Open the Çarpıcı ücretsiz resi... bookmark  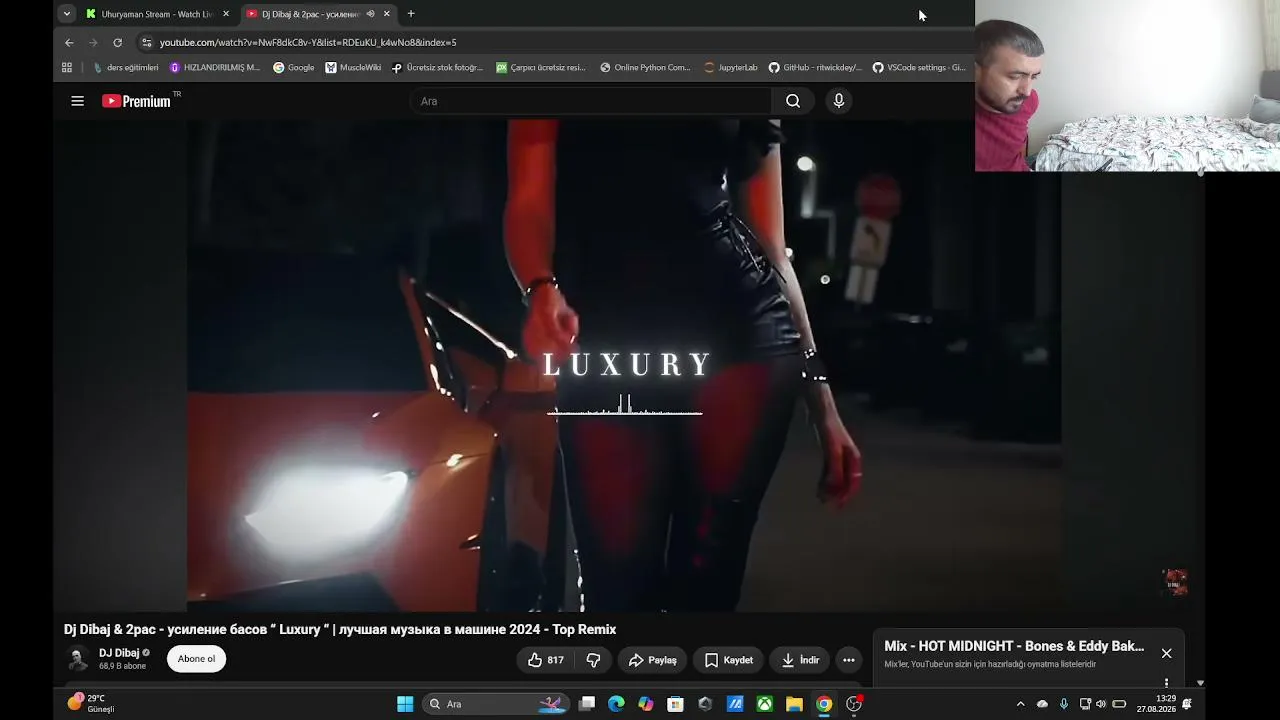[x=541, y=68]
